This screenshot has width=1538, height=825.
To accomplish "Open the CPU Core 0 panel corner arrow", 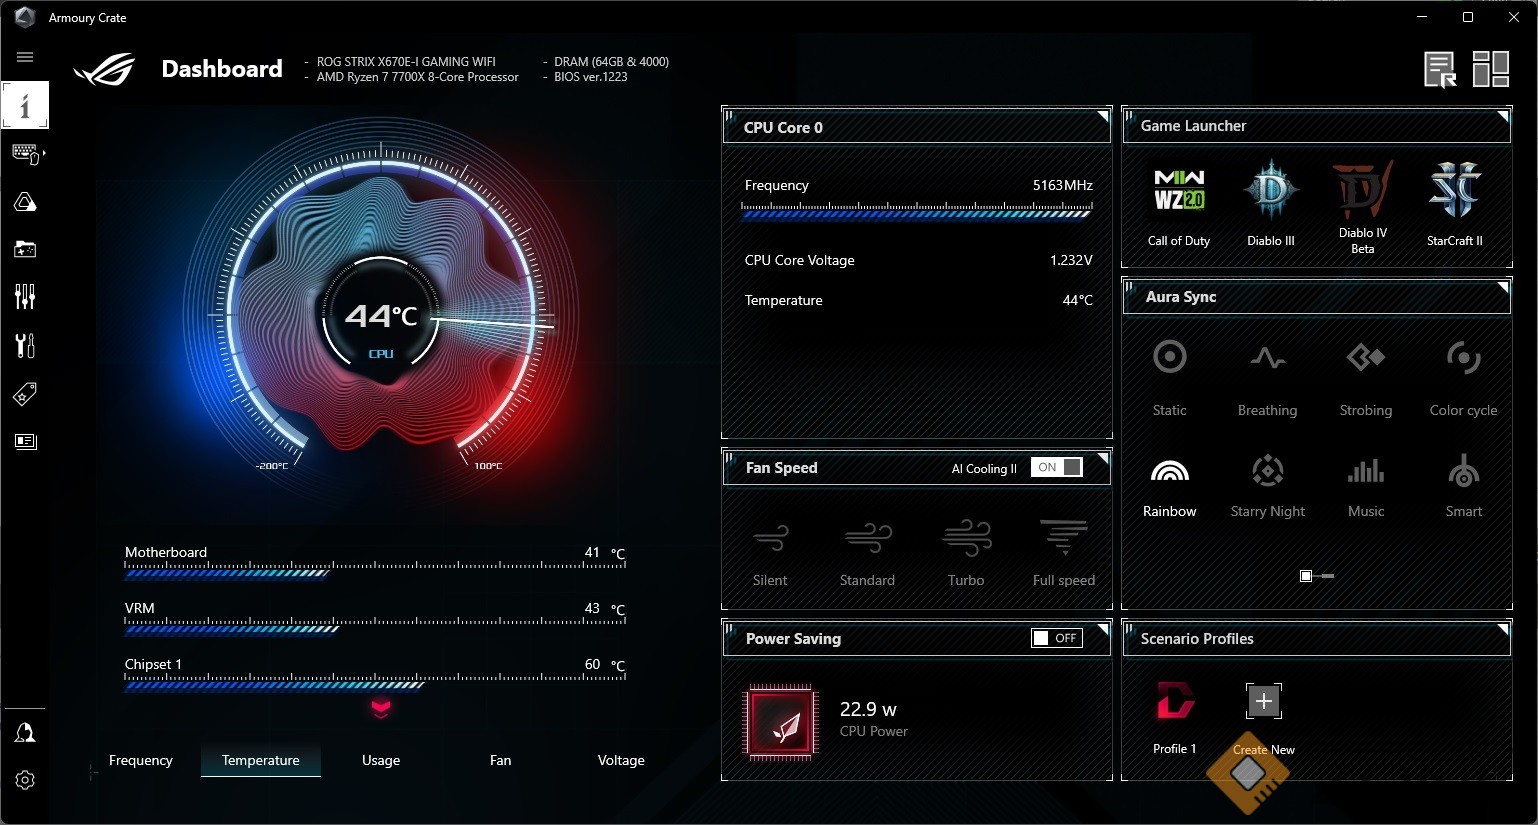I will [1103, 117].
